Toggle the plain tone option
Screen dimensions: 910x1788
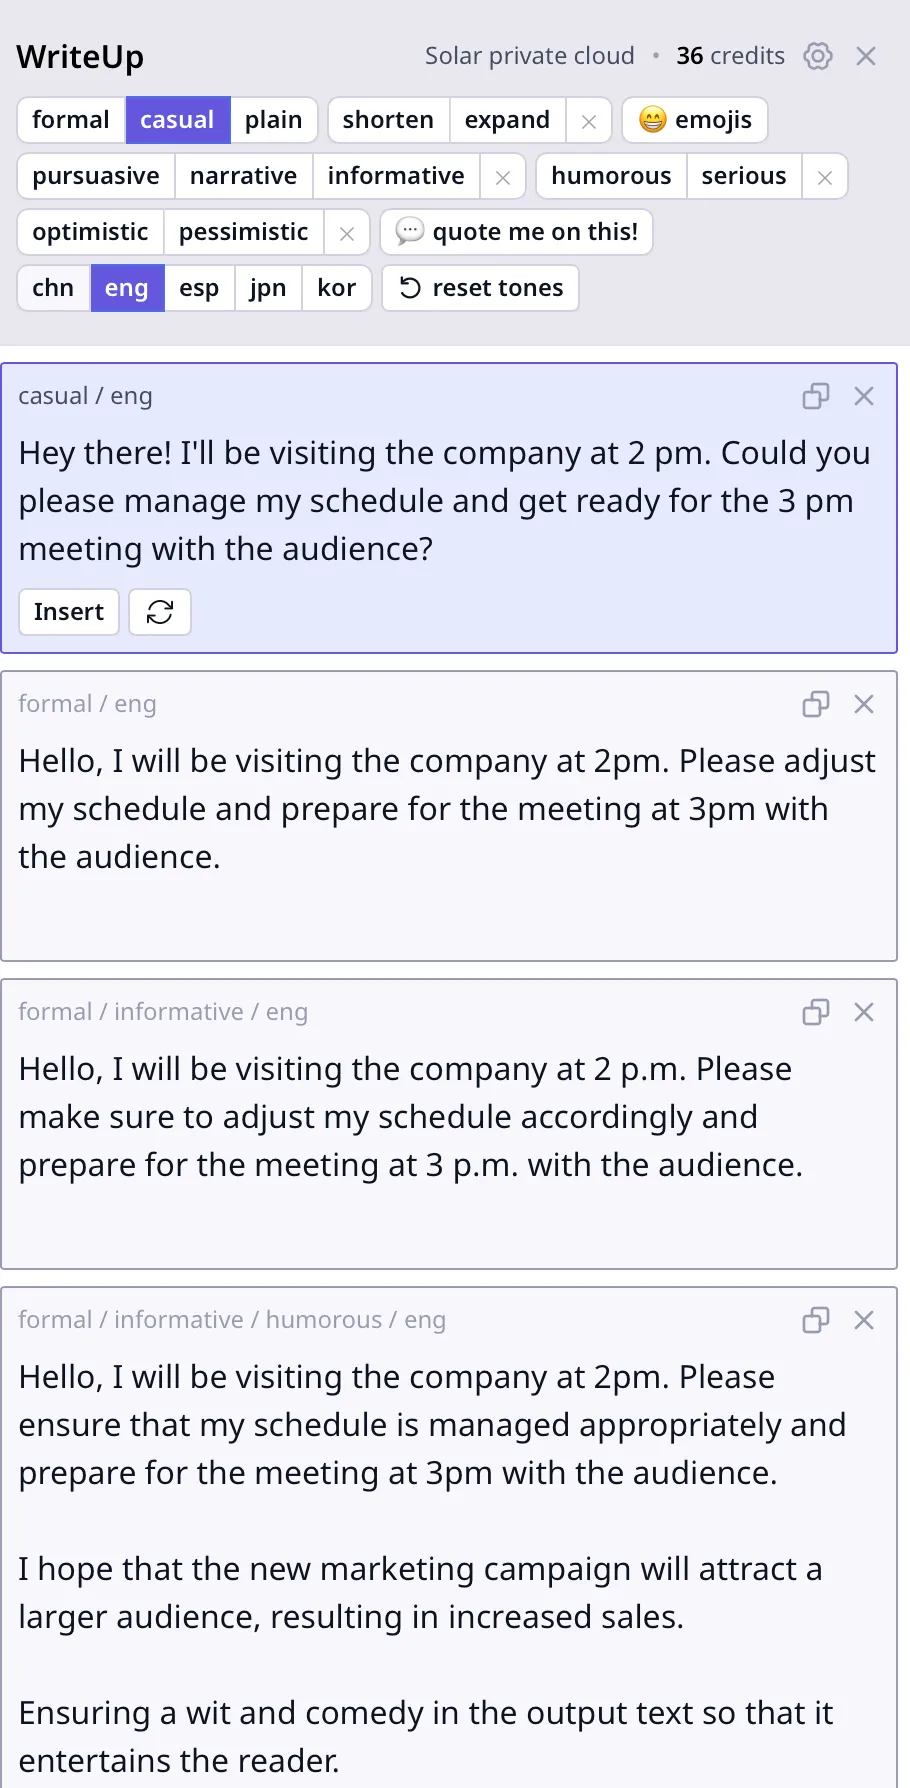(273, 120)
